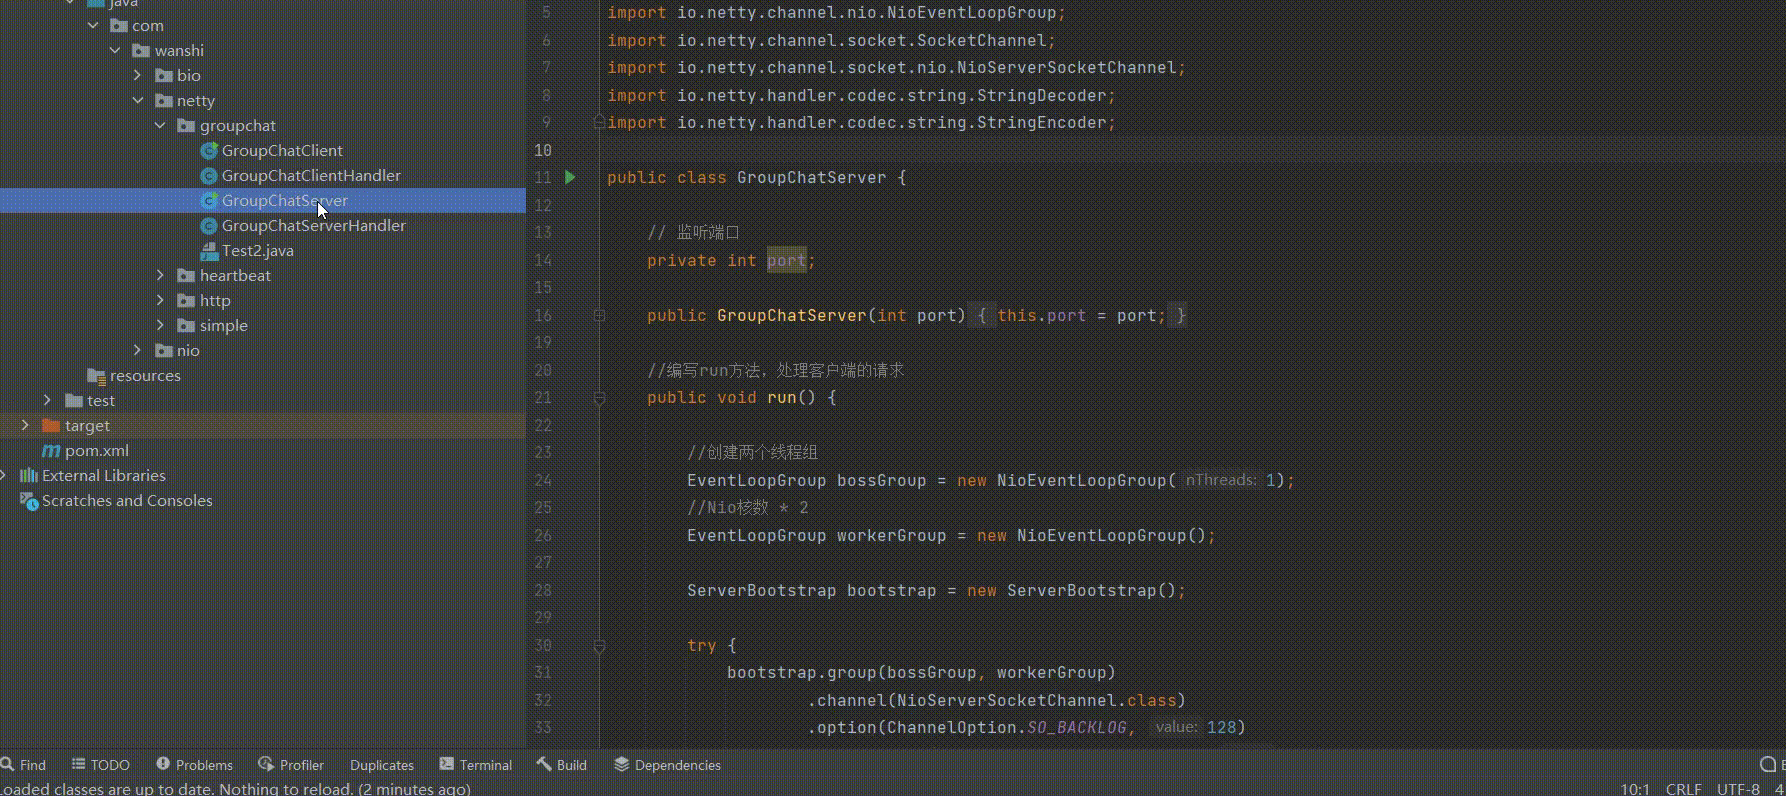Click the heartbeat package folder icon
The image size is (1786, 796).
pyautogui.click(x=186, y=275)
